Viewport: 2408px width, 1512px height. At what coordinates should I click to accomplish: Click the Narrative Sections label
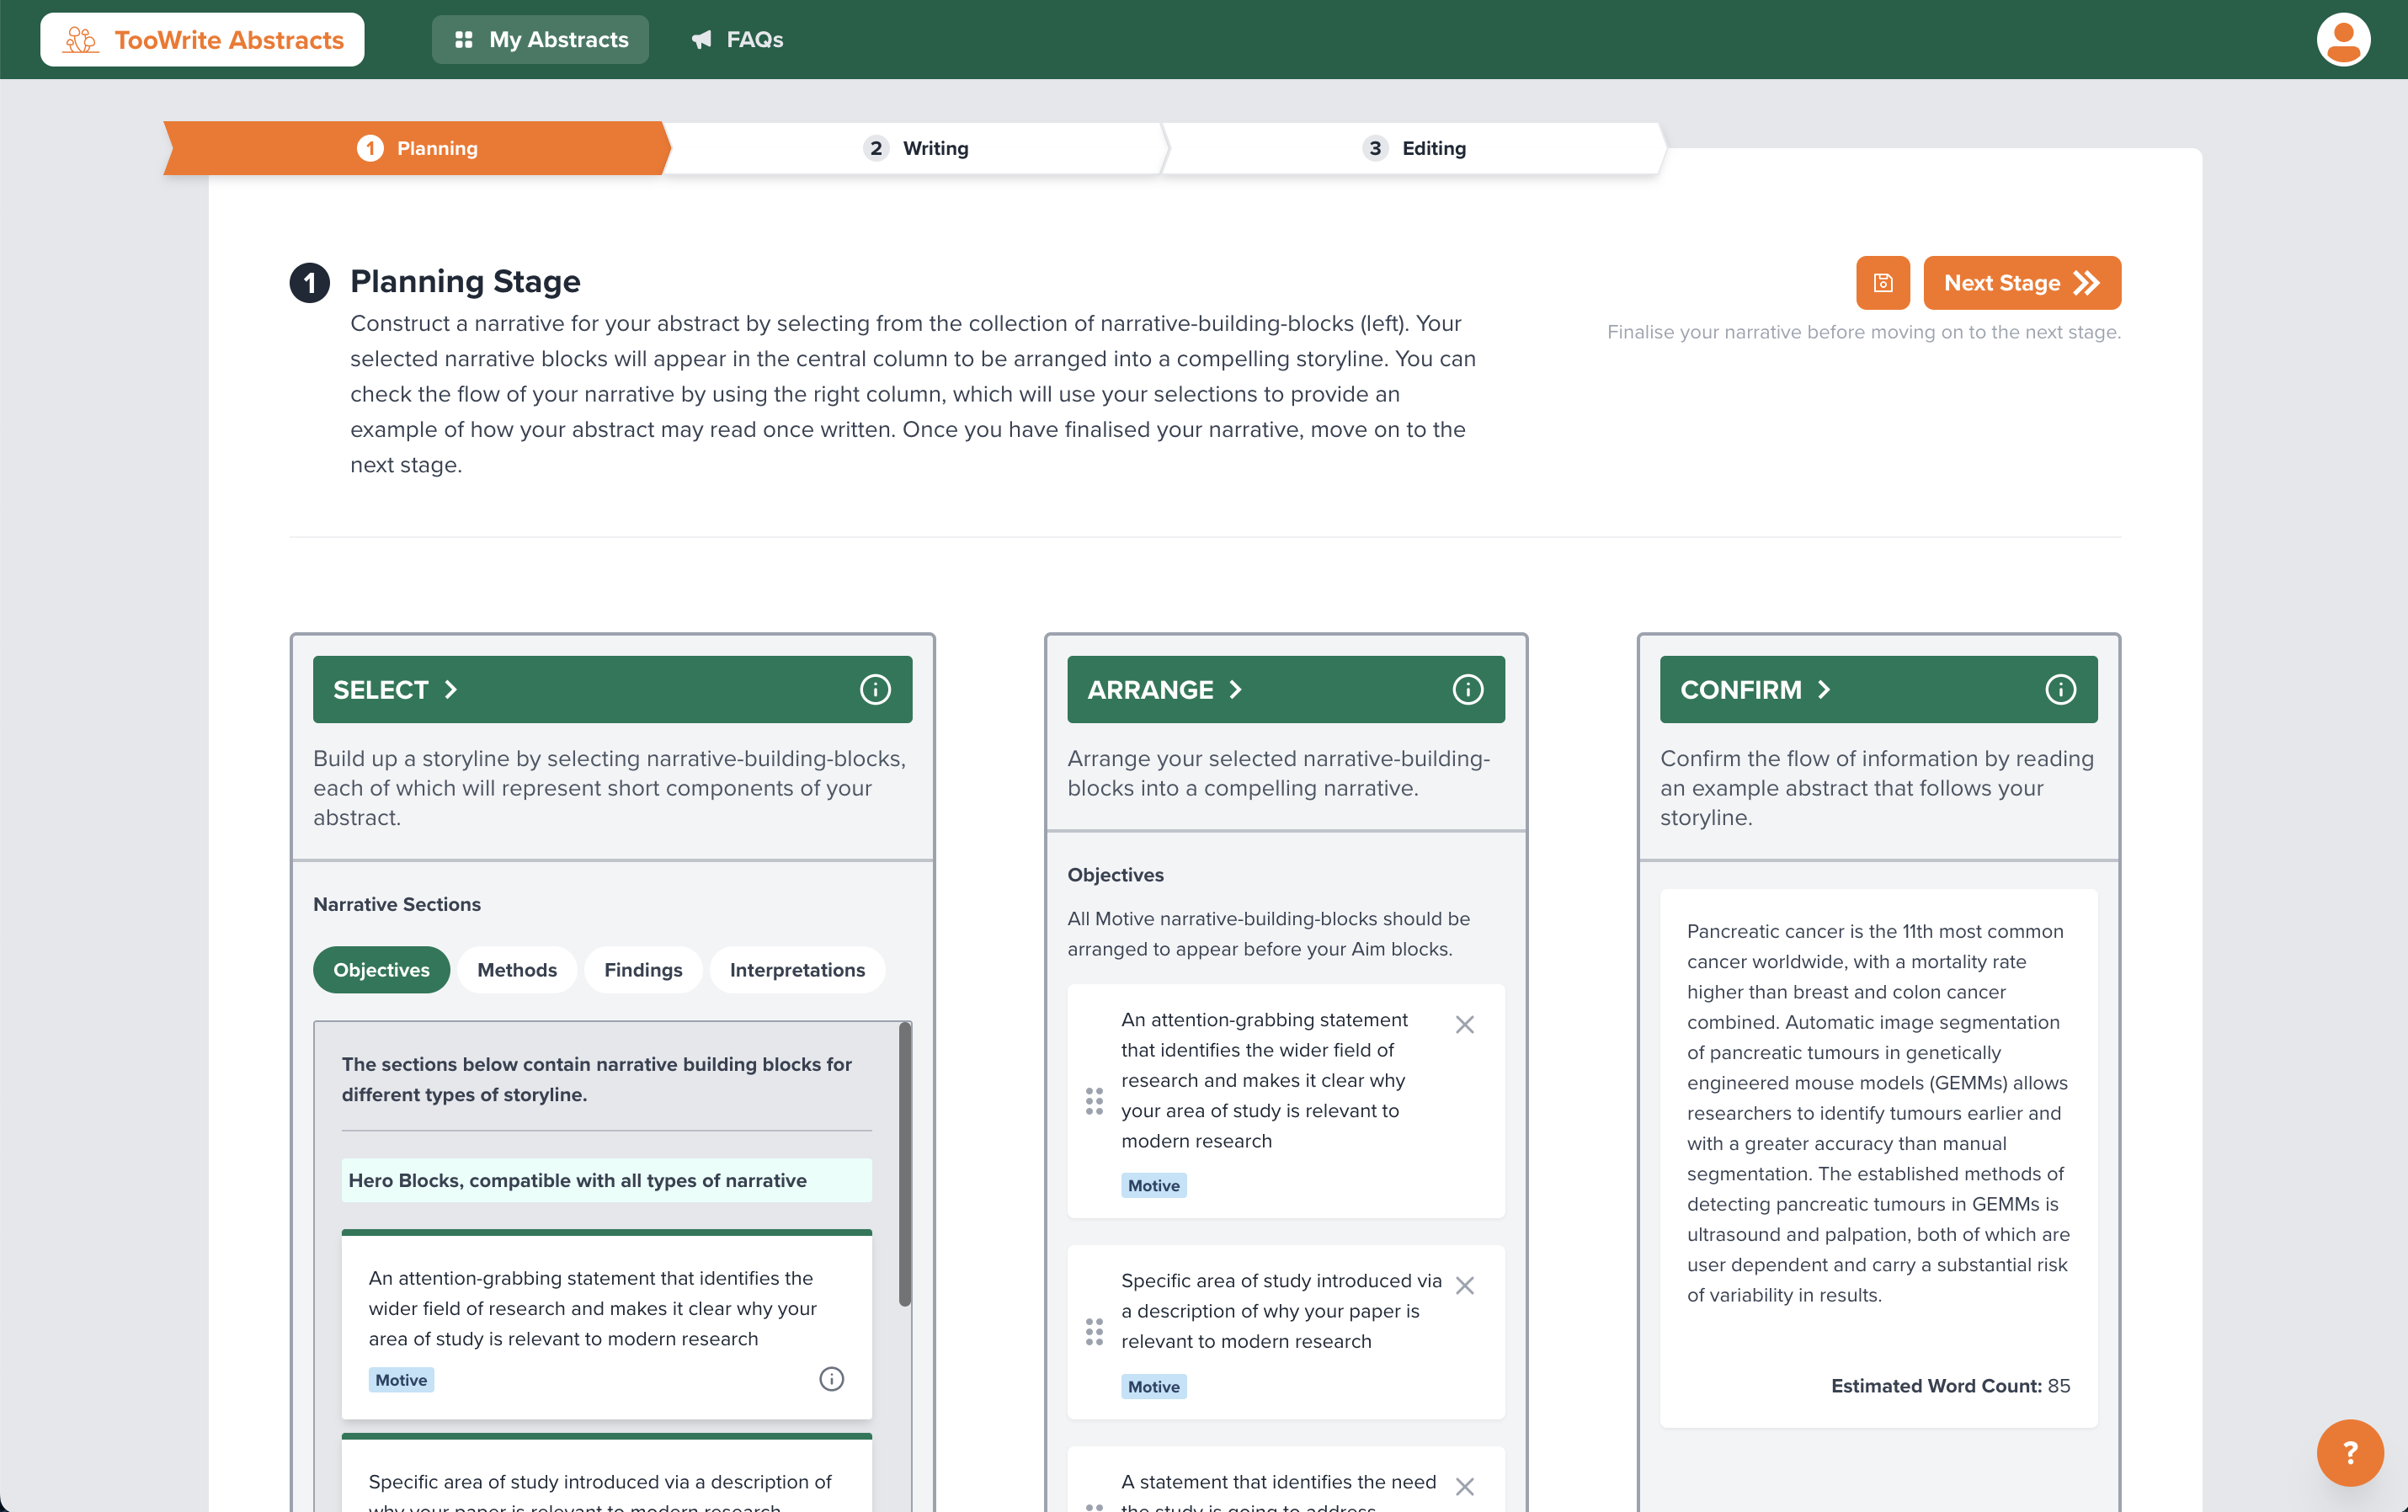397,904
